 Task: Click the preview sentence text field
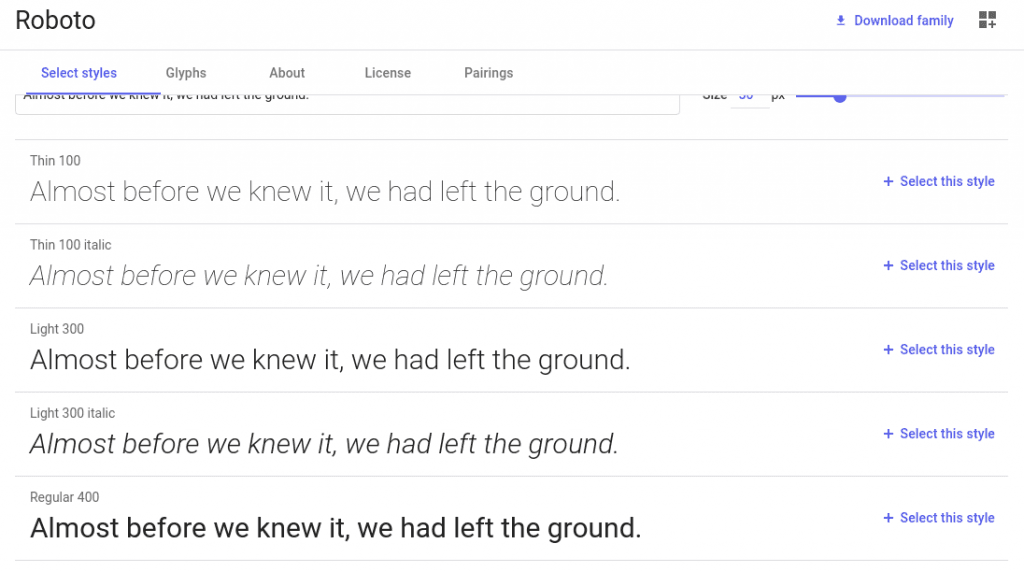(x=347, y=102)
